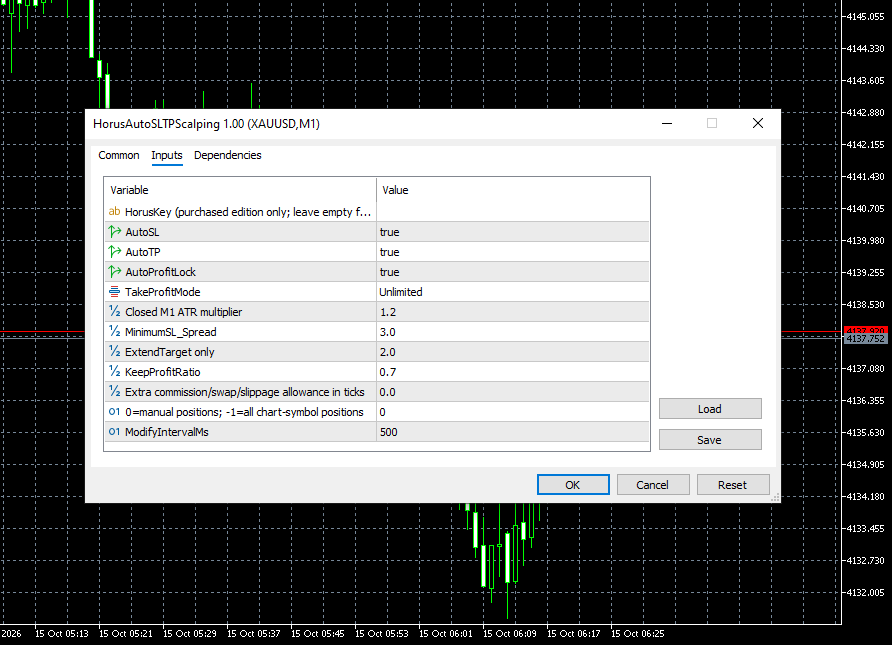Viewport: 892px width, 645px height.
Task: Close the HorusAutoSLTPScalping dialog
Action: coord(758,123)
